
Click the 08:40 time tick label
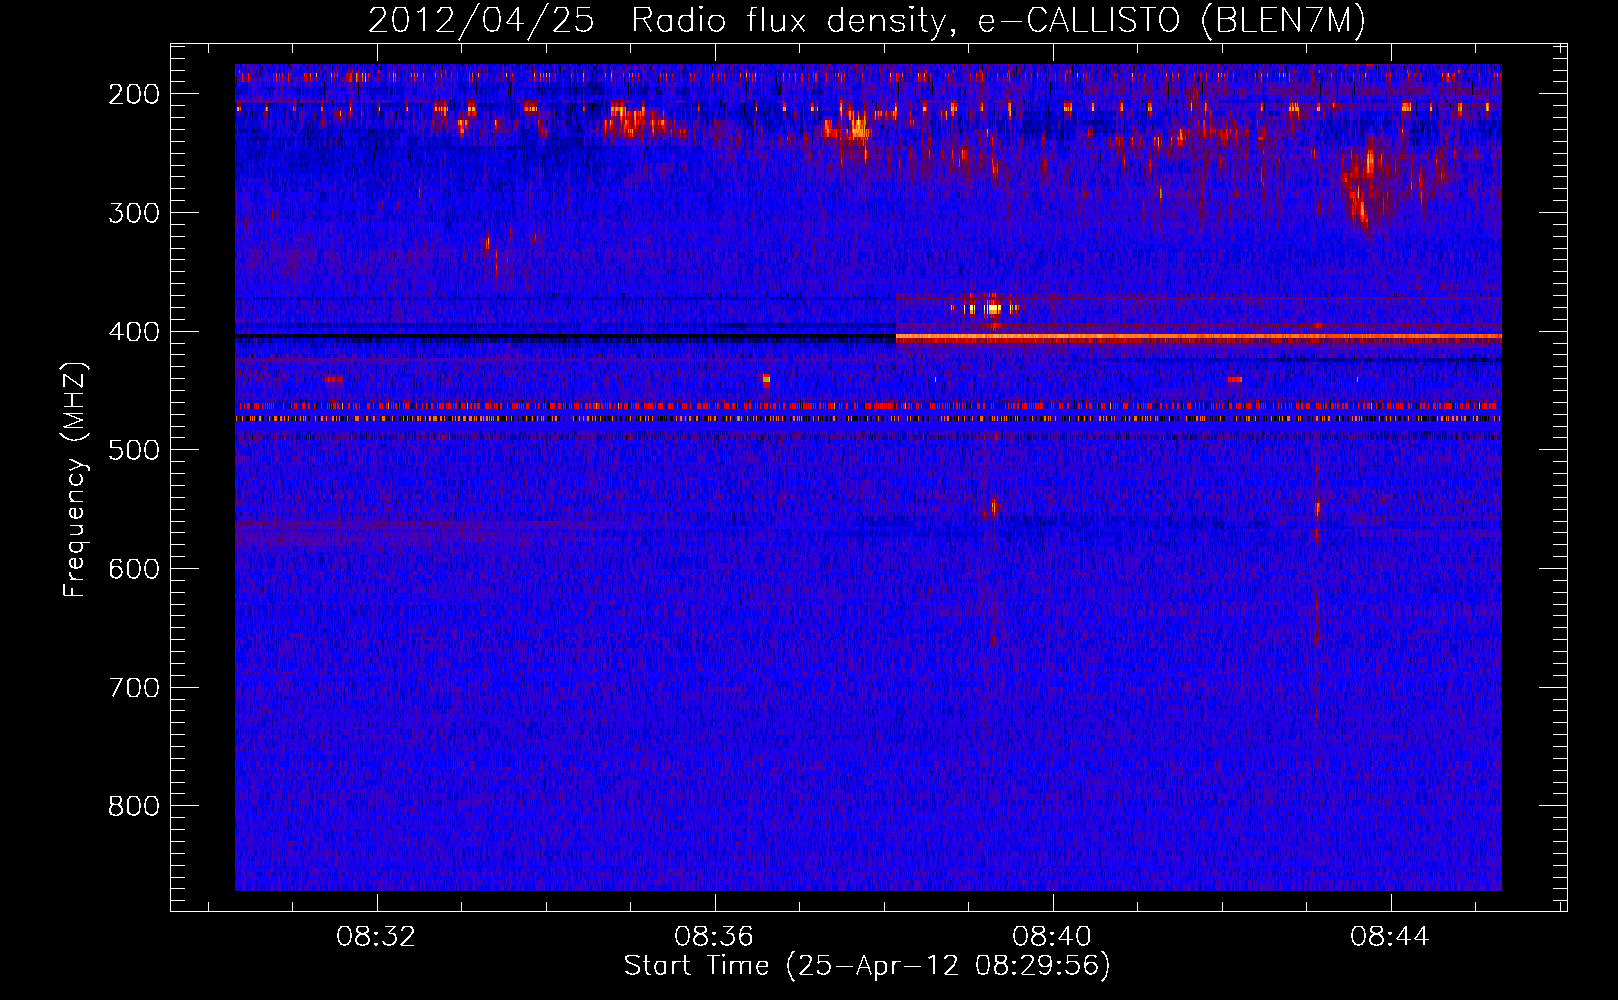pos(1052,937)
